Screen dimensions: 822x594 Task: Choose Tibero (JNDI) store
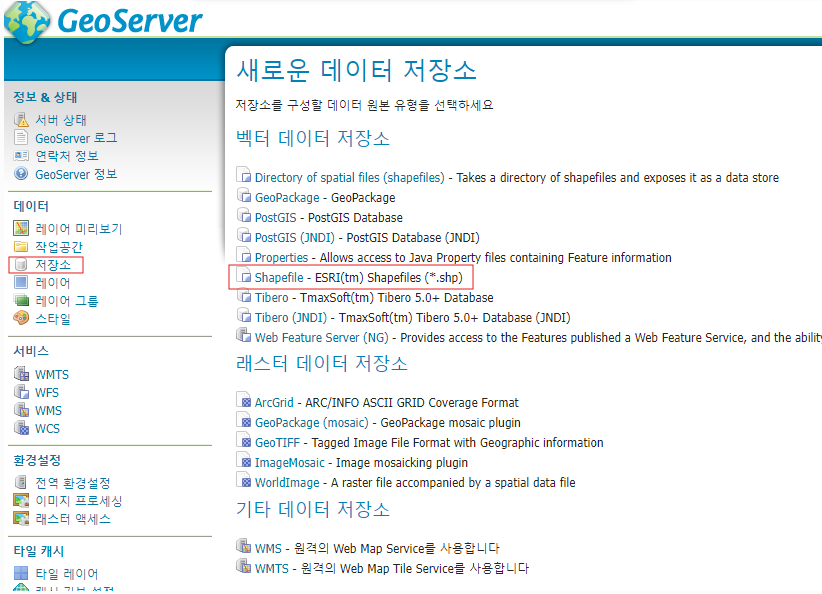pos(291,317)
